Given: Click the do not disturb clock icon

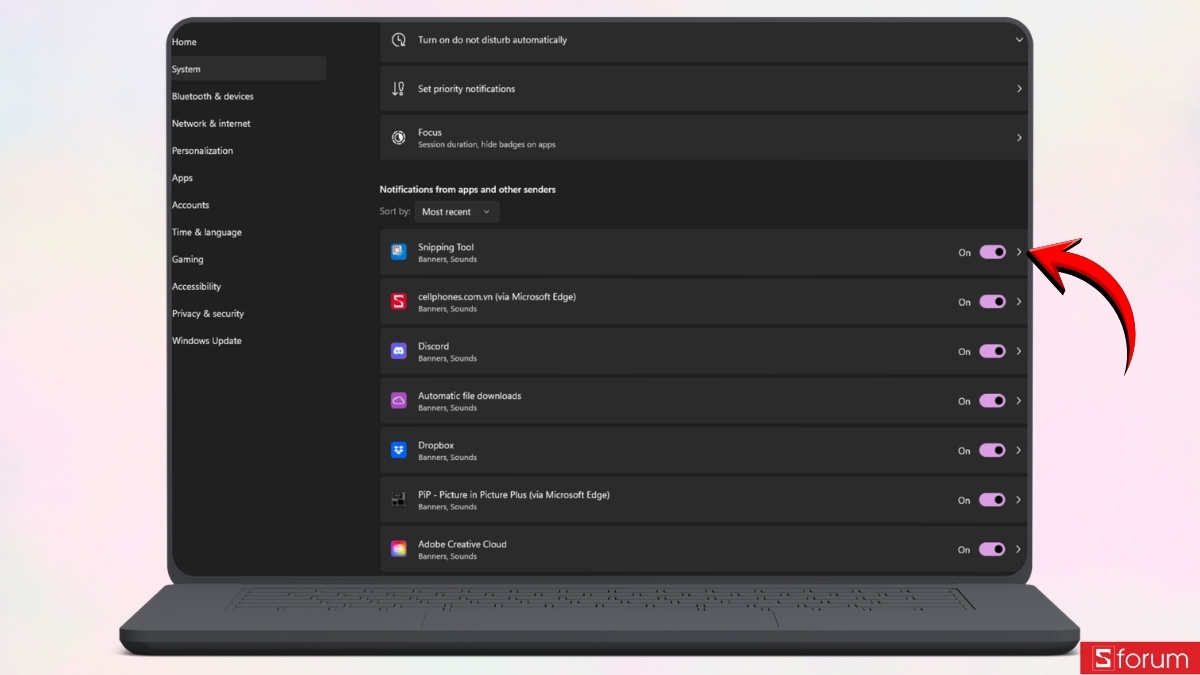Looking at the screenshot, I should click(398, 40).
